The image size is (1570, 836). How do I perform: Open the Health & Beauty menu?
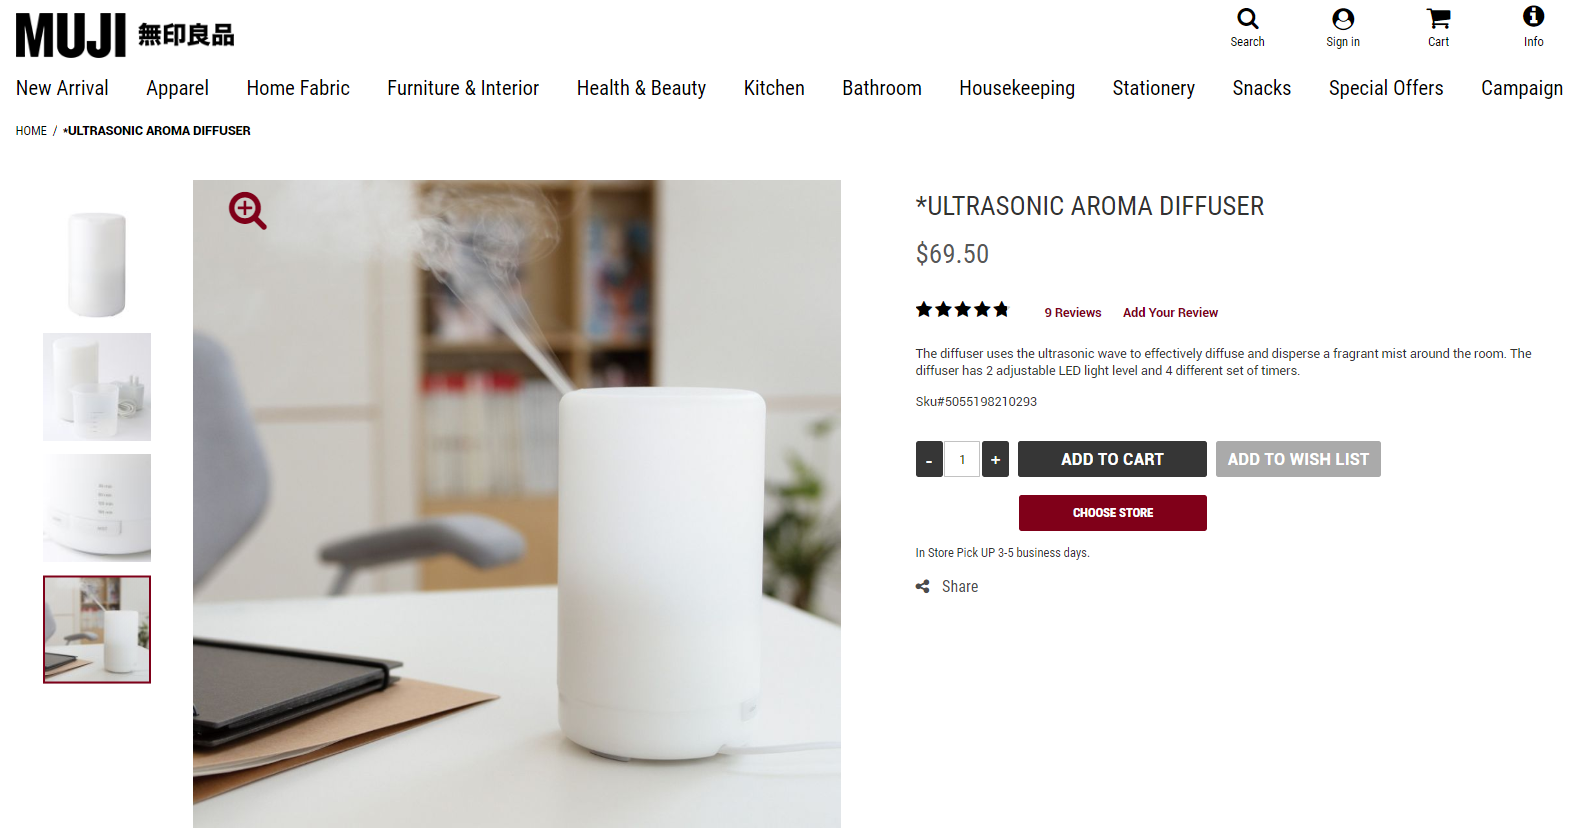click(x=641, y=88)
